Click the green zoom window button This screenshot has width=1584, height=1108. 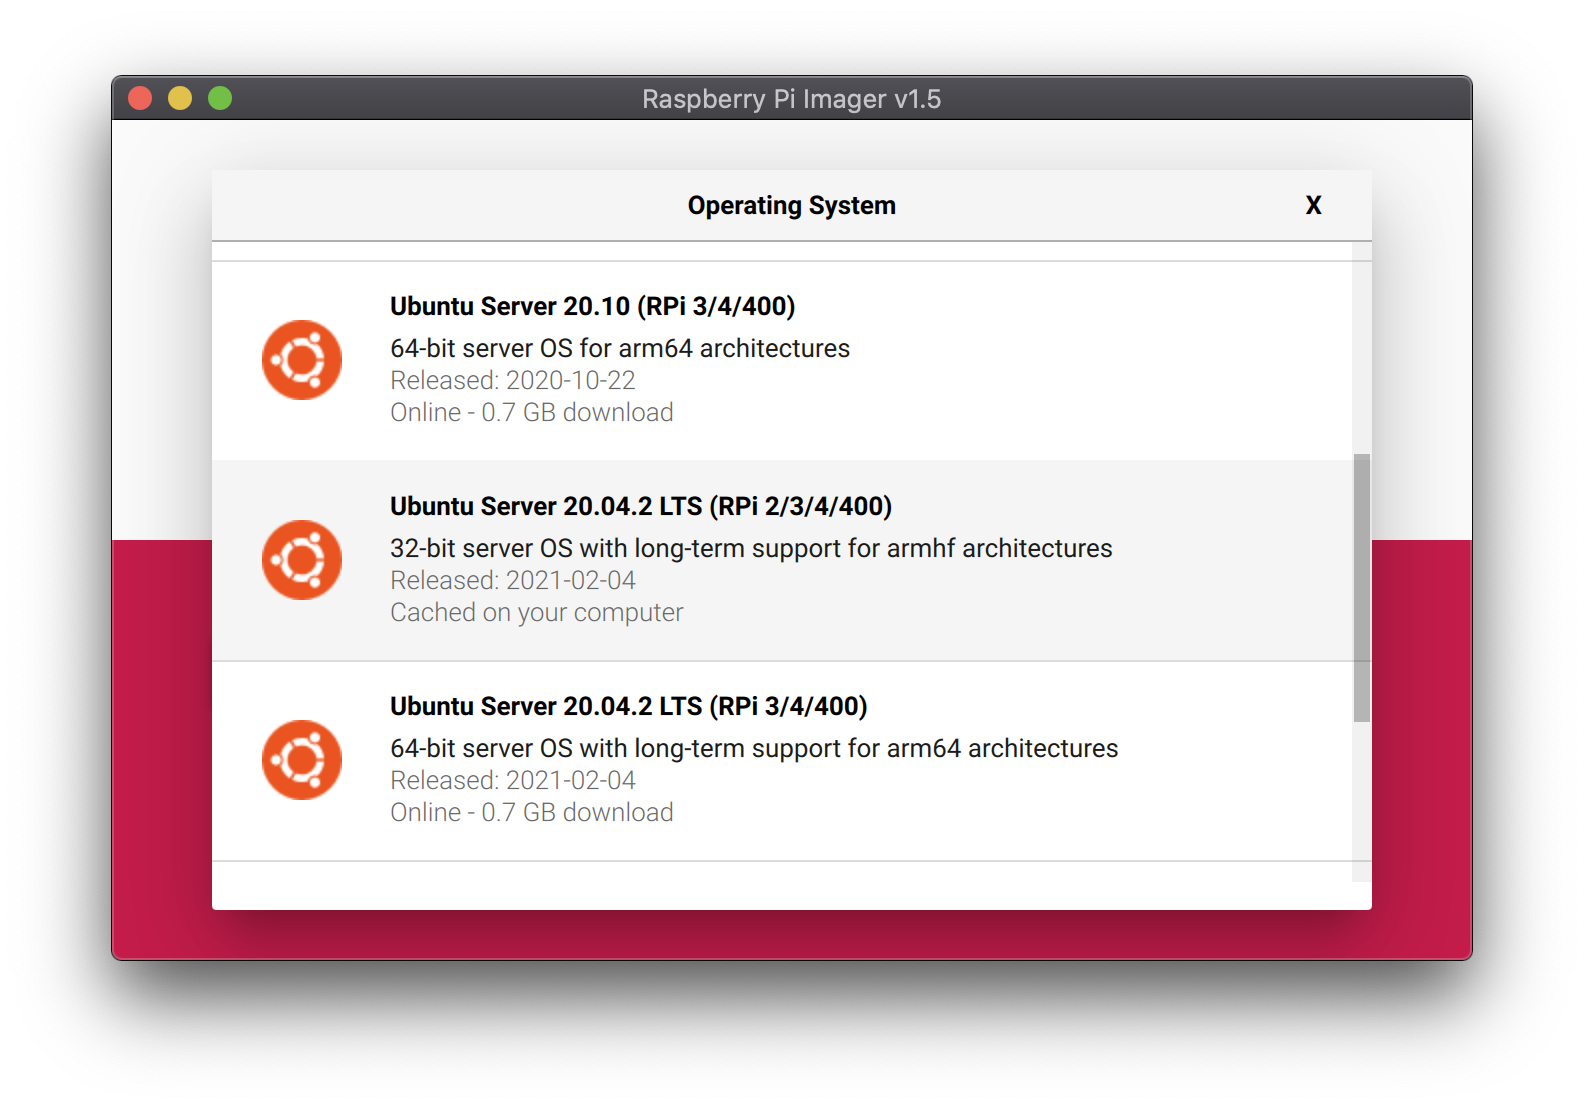pyautogui.click(x=220, y=98)
